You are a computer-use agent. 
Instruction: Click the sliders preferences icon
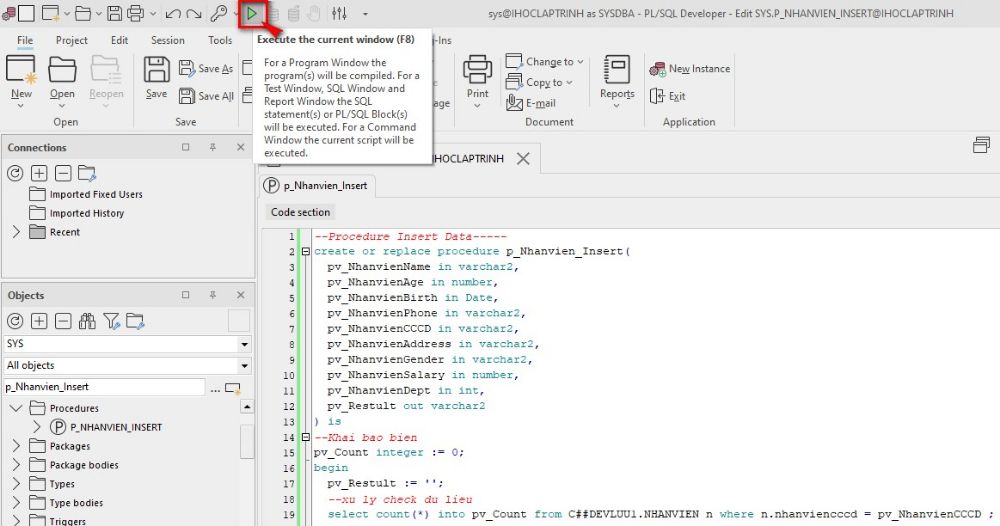click(339, 13)
